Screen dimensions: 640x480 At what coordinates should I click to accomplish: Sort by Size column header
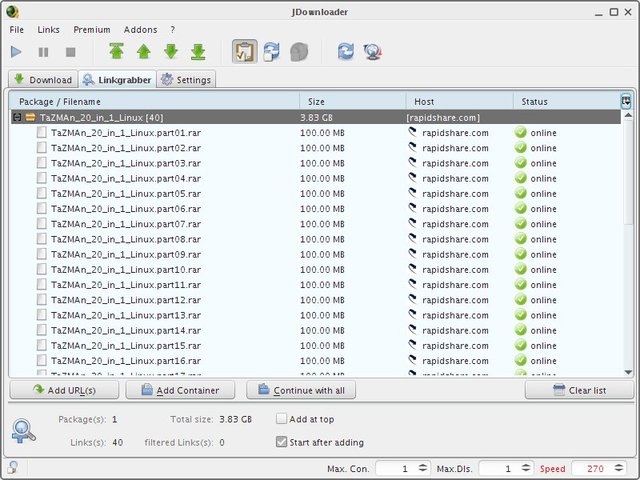[353, 101]
